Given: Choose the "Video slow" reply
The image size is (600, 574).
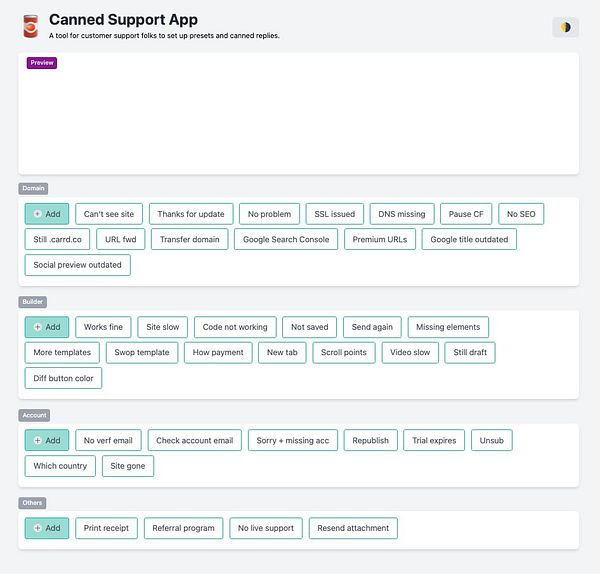Looking at the screenshot, I should coord(410,352).
